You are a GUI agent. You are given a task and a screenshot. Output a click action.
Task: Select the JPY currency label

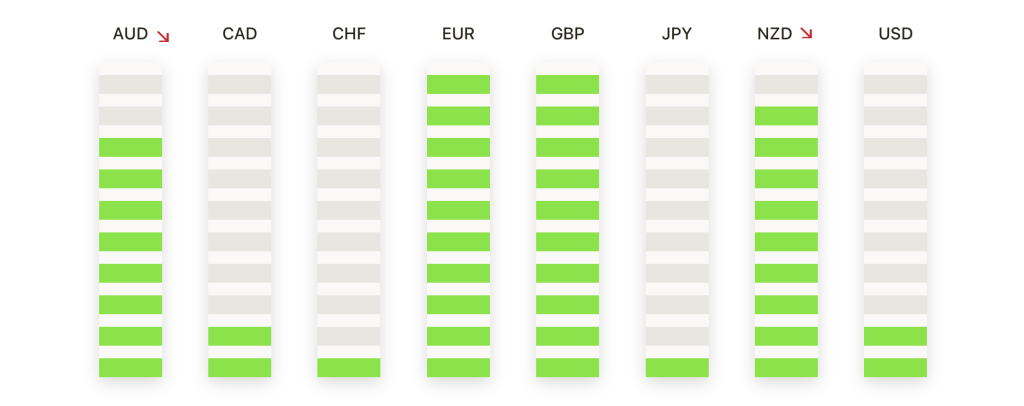[x=677, y=35]
